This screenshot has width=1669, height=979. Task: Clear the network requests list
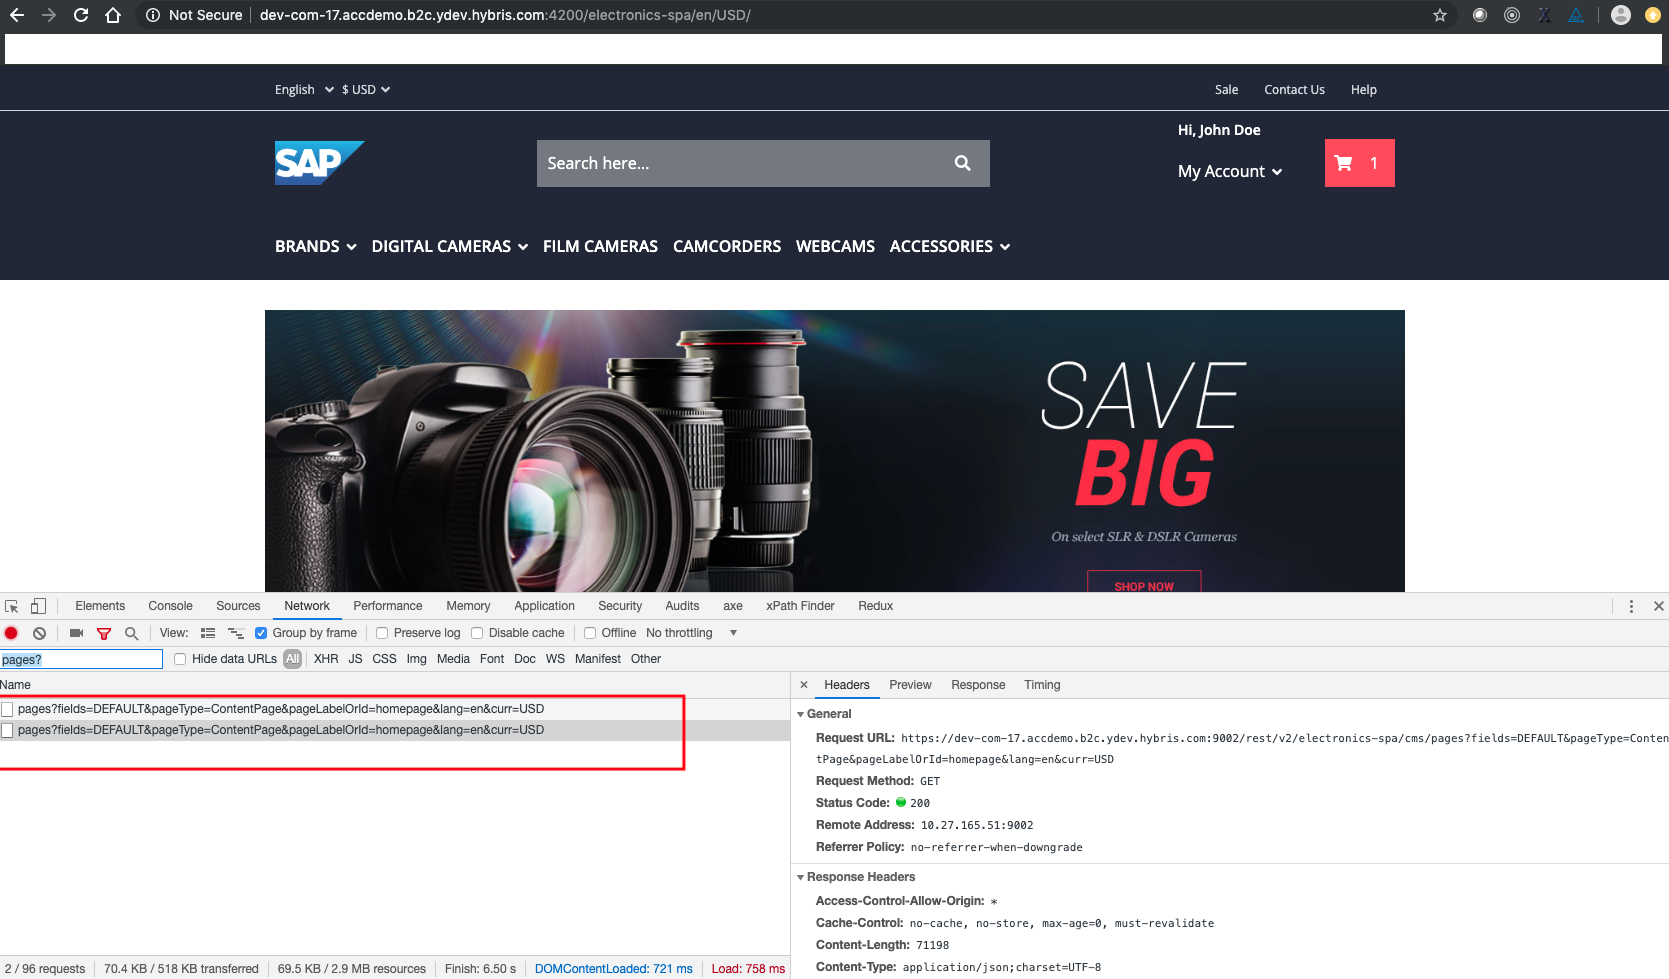pyautogui.click(x=39, y=633)
